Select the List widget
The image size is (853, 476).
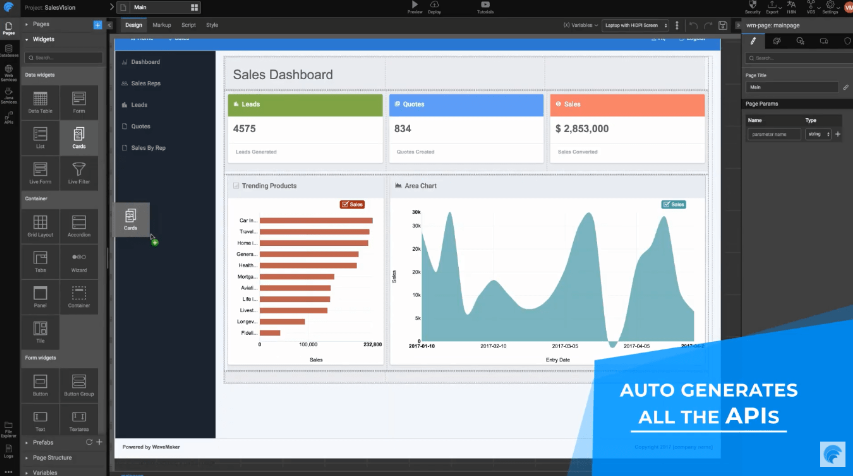point(40,138)
